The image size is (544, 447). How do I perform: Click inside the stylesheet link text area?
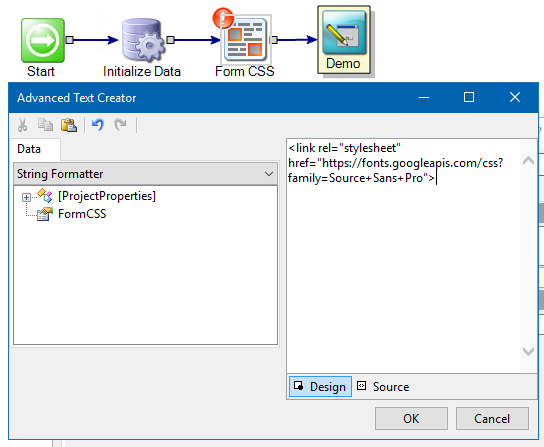point(403,256)
